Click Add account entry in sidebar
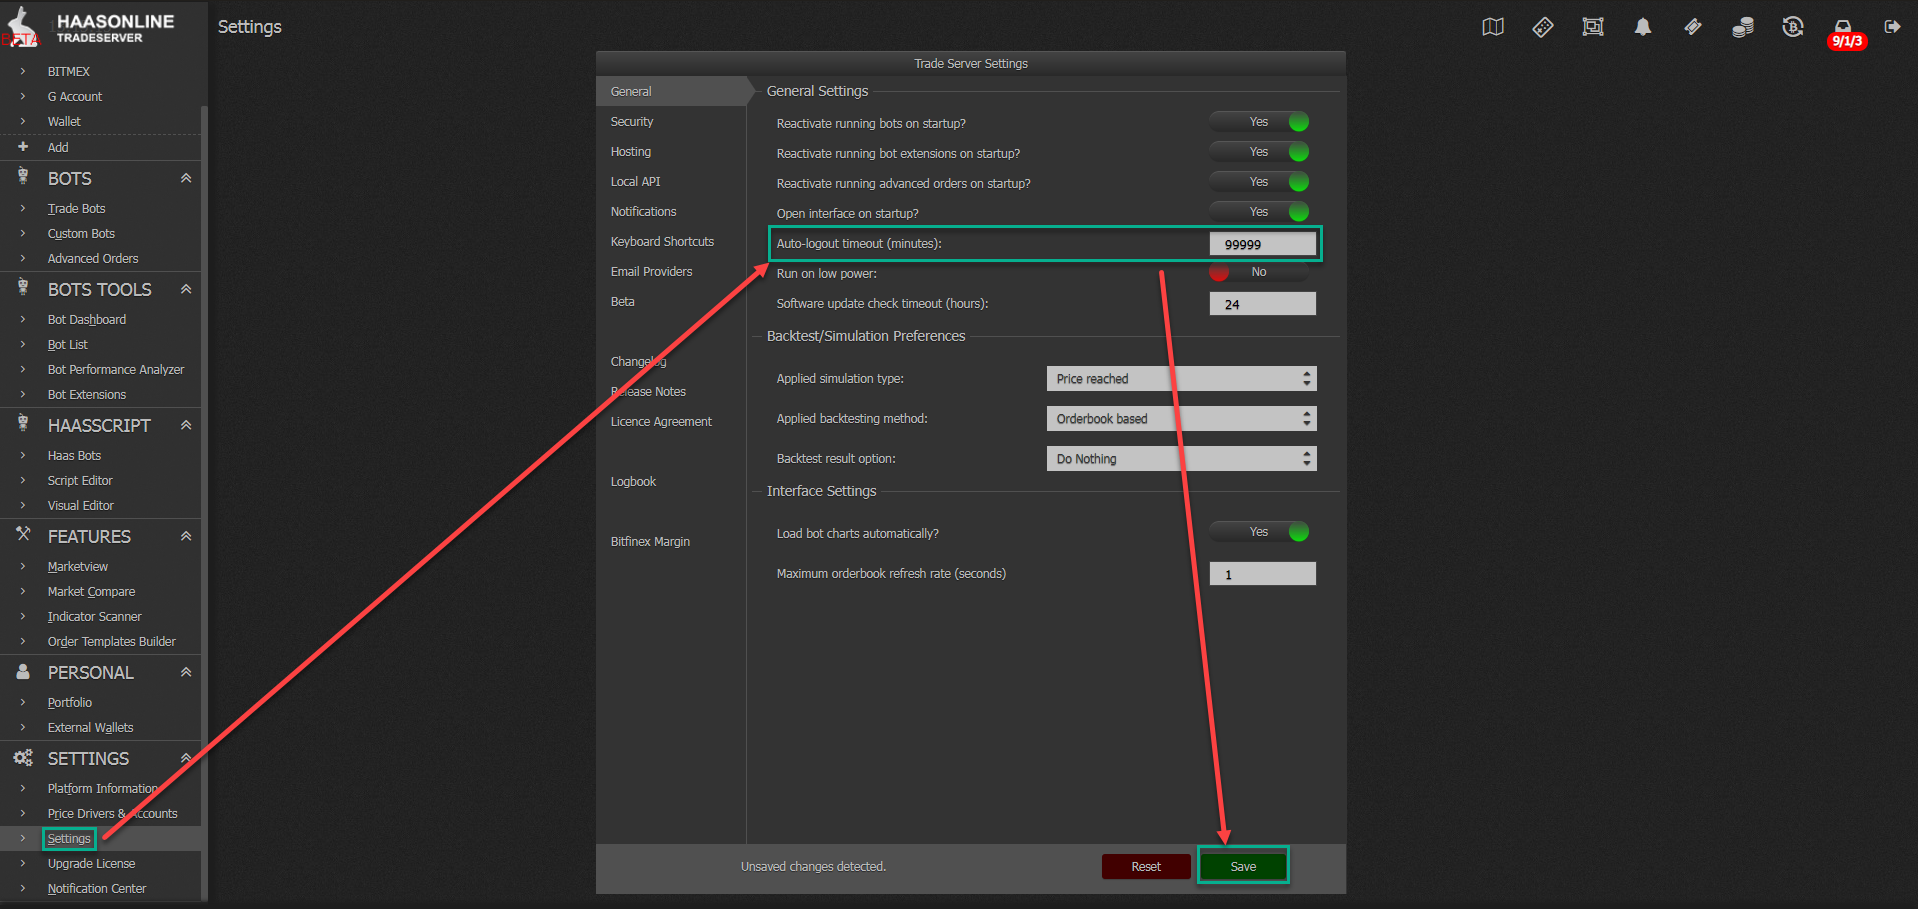1918x909 pixels. (58, 147)
